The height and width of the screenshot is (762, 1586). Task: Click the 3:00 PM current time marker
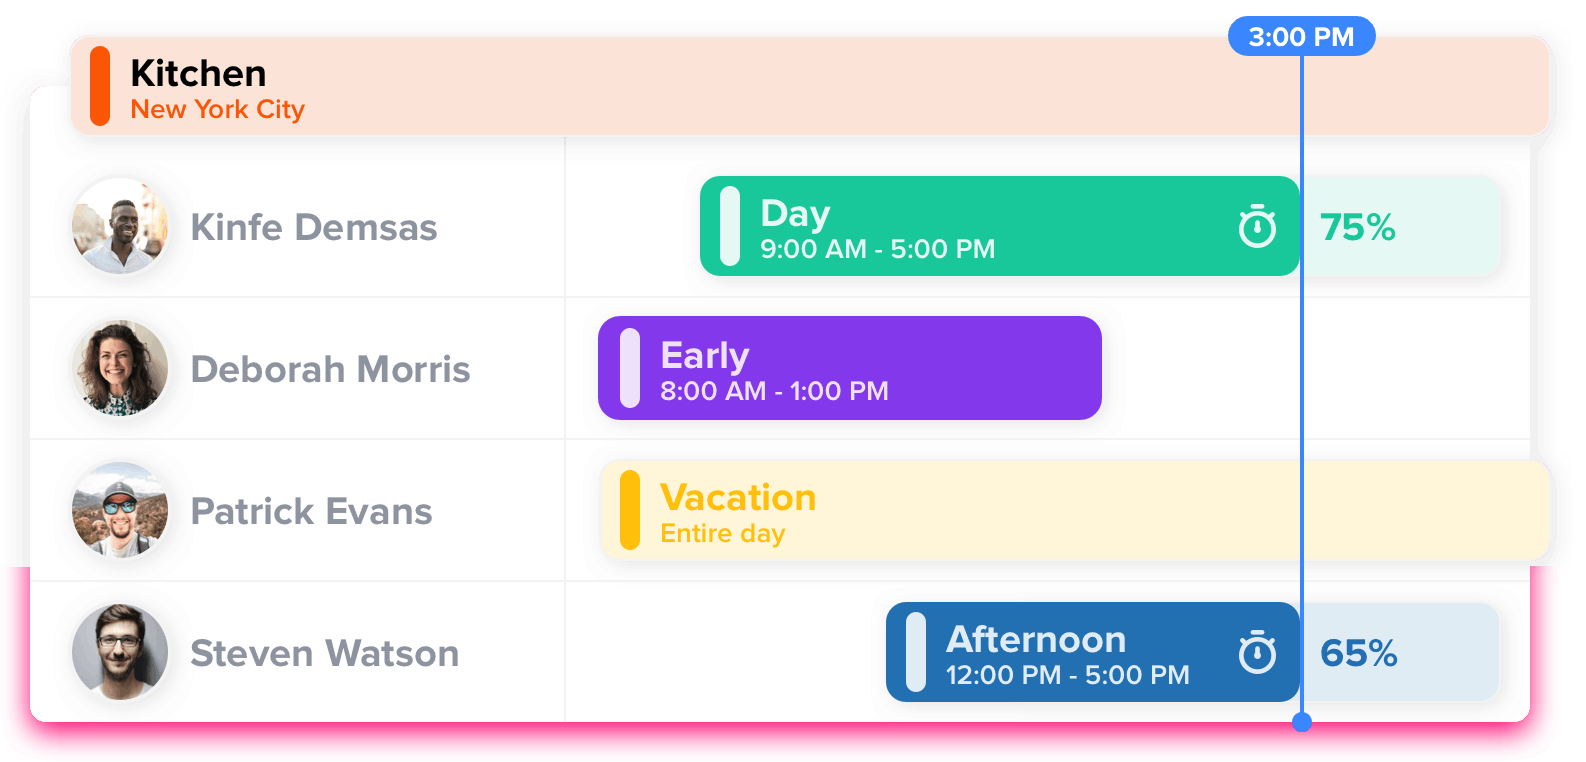[1301, 35]
